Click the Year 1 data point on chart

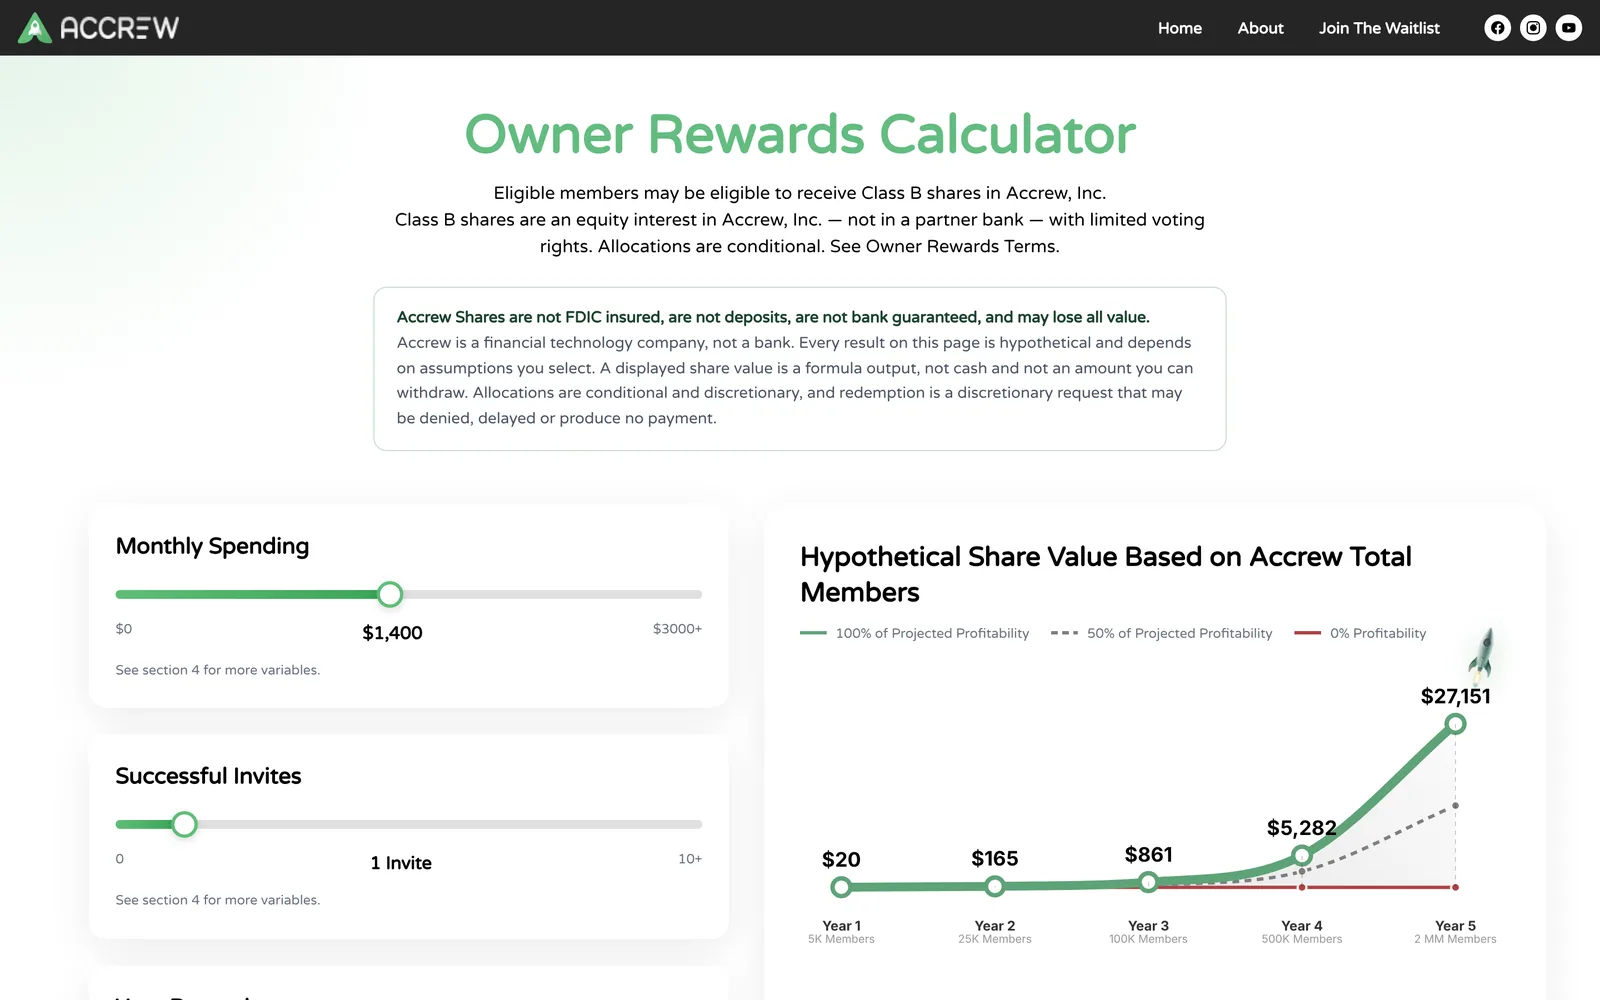coord(841,887)
